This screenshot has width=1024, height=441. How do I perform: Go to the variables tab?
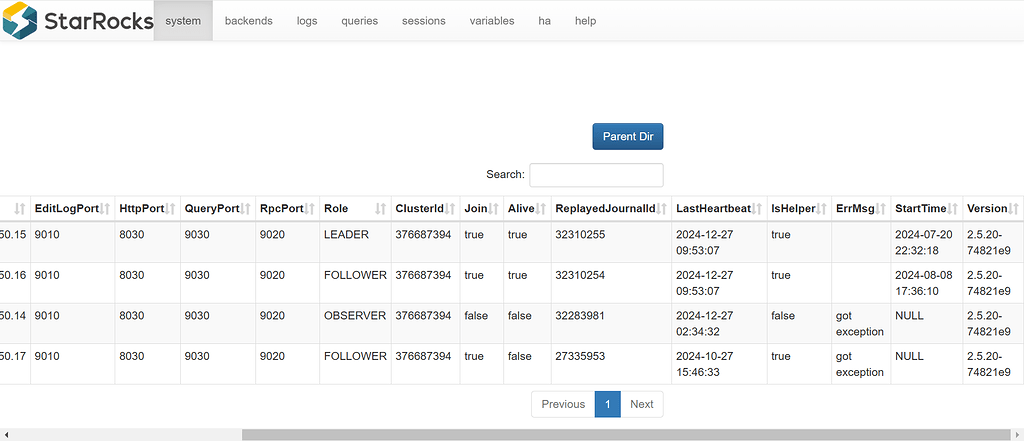click(491, 21)
